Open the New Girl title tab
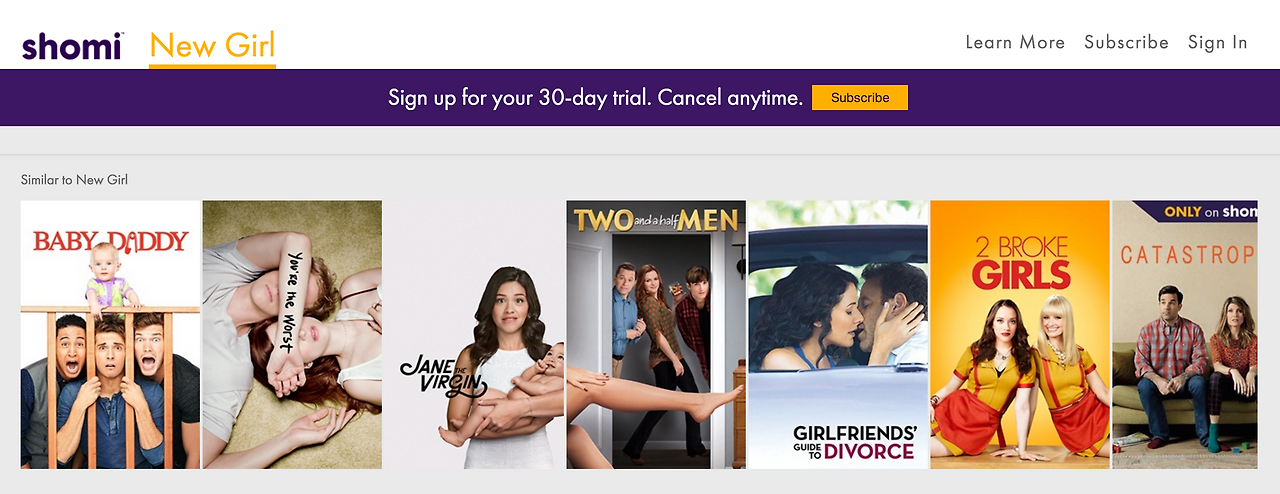 212,46
